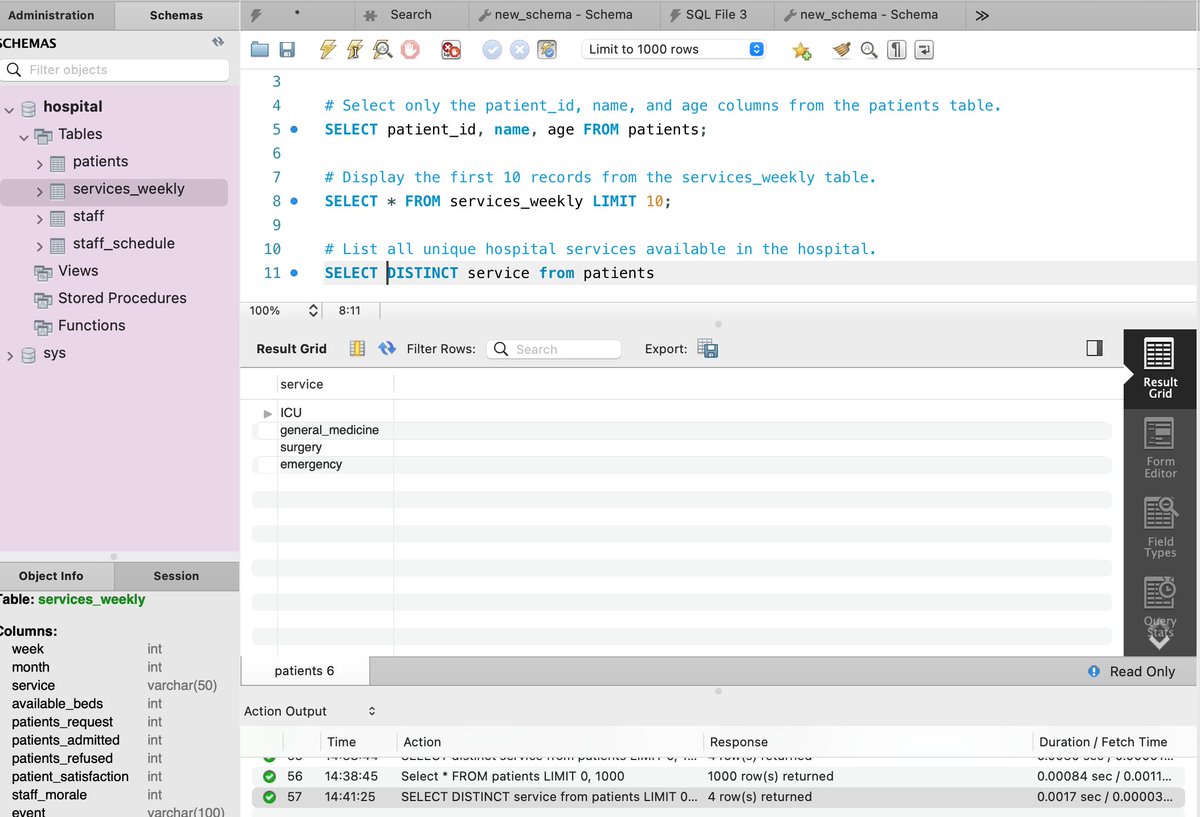This screenshot has width=1200, height=817.
Task: Save the script with the floppy disk icon
Action: coord(287,49)
